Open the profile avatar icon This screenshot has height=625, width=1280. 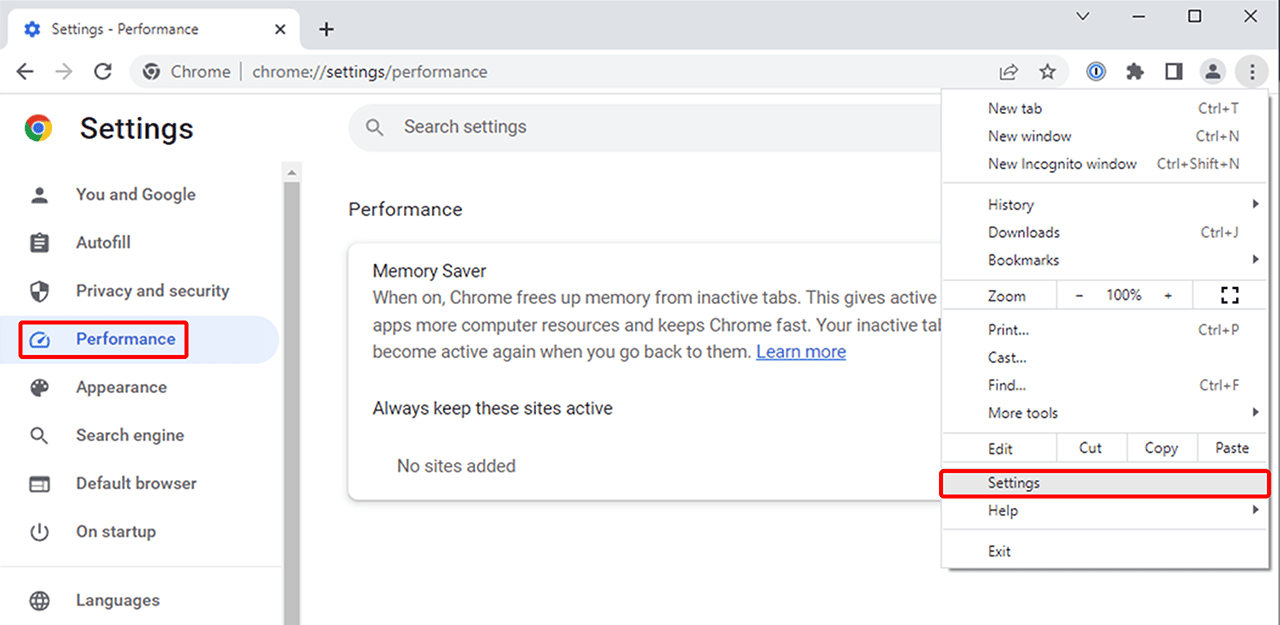pos(1212,72)
